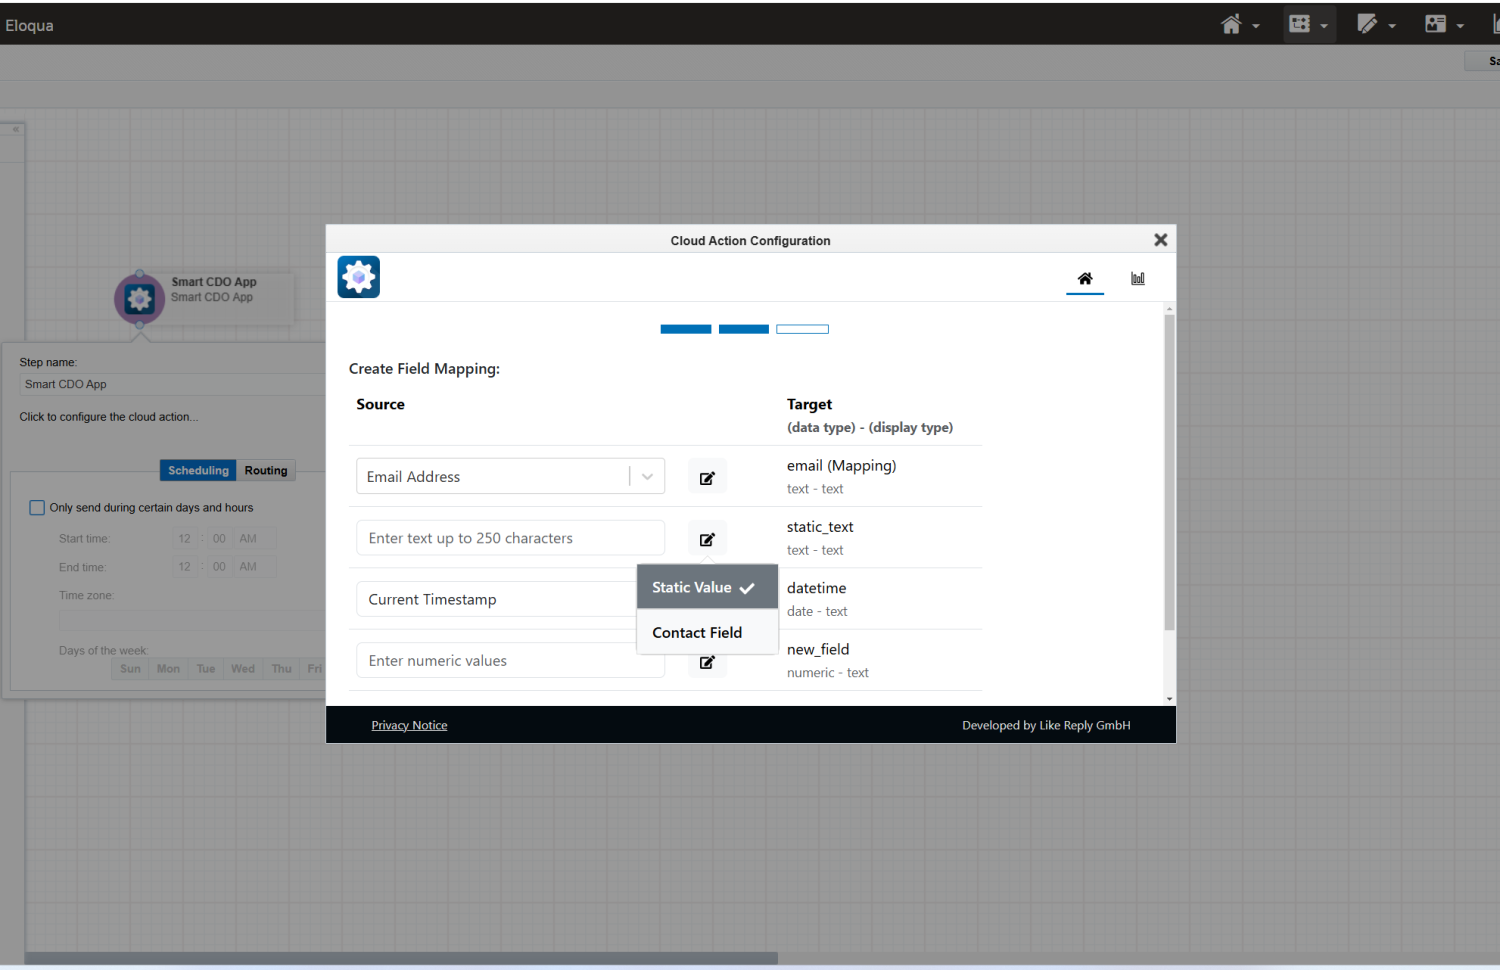The height and width of the screenshot is (970, 1500).
Task: Expand the Email Address source dropdown
Action: pos(647,477)
